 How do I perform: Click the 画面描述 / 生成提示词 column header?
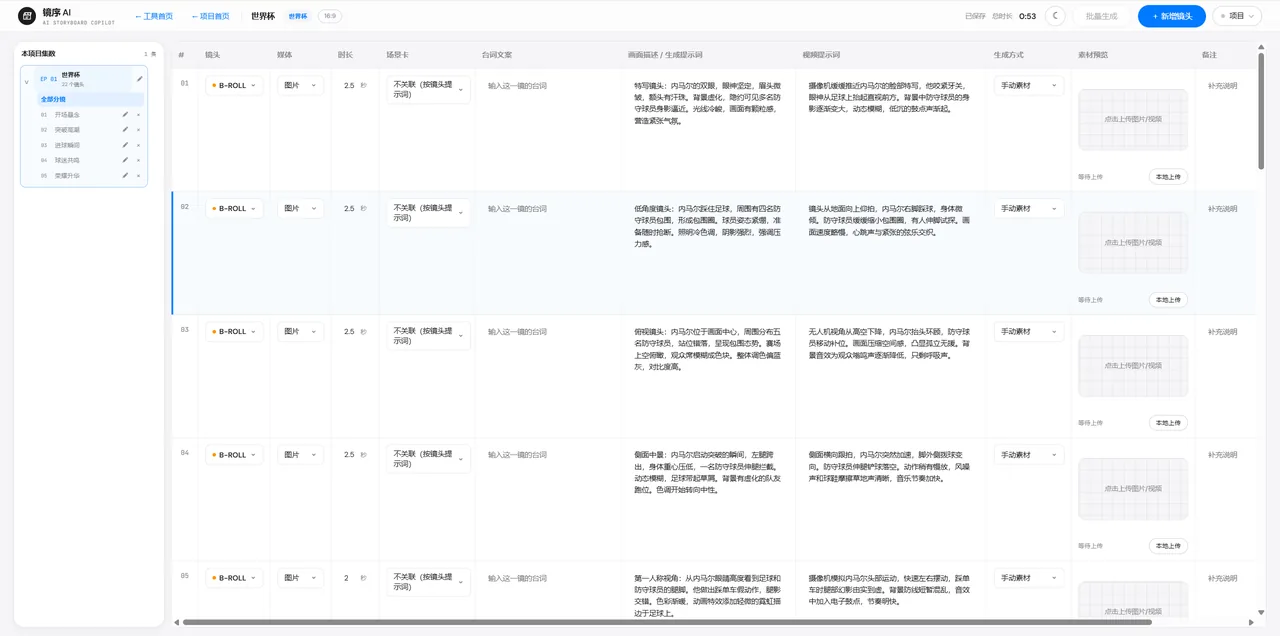665,55
